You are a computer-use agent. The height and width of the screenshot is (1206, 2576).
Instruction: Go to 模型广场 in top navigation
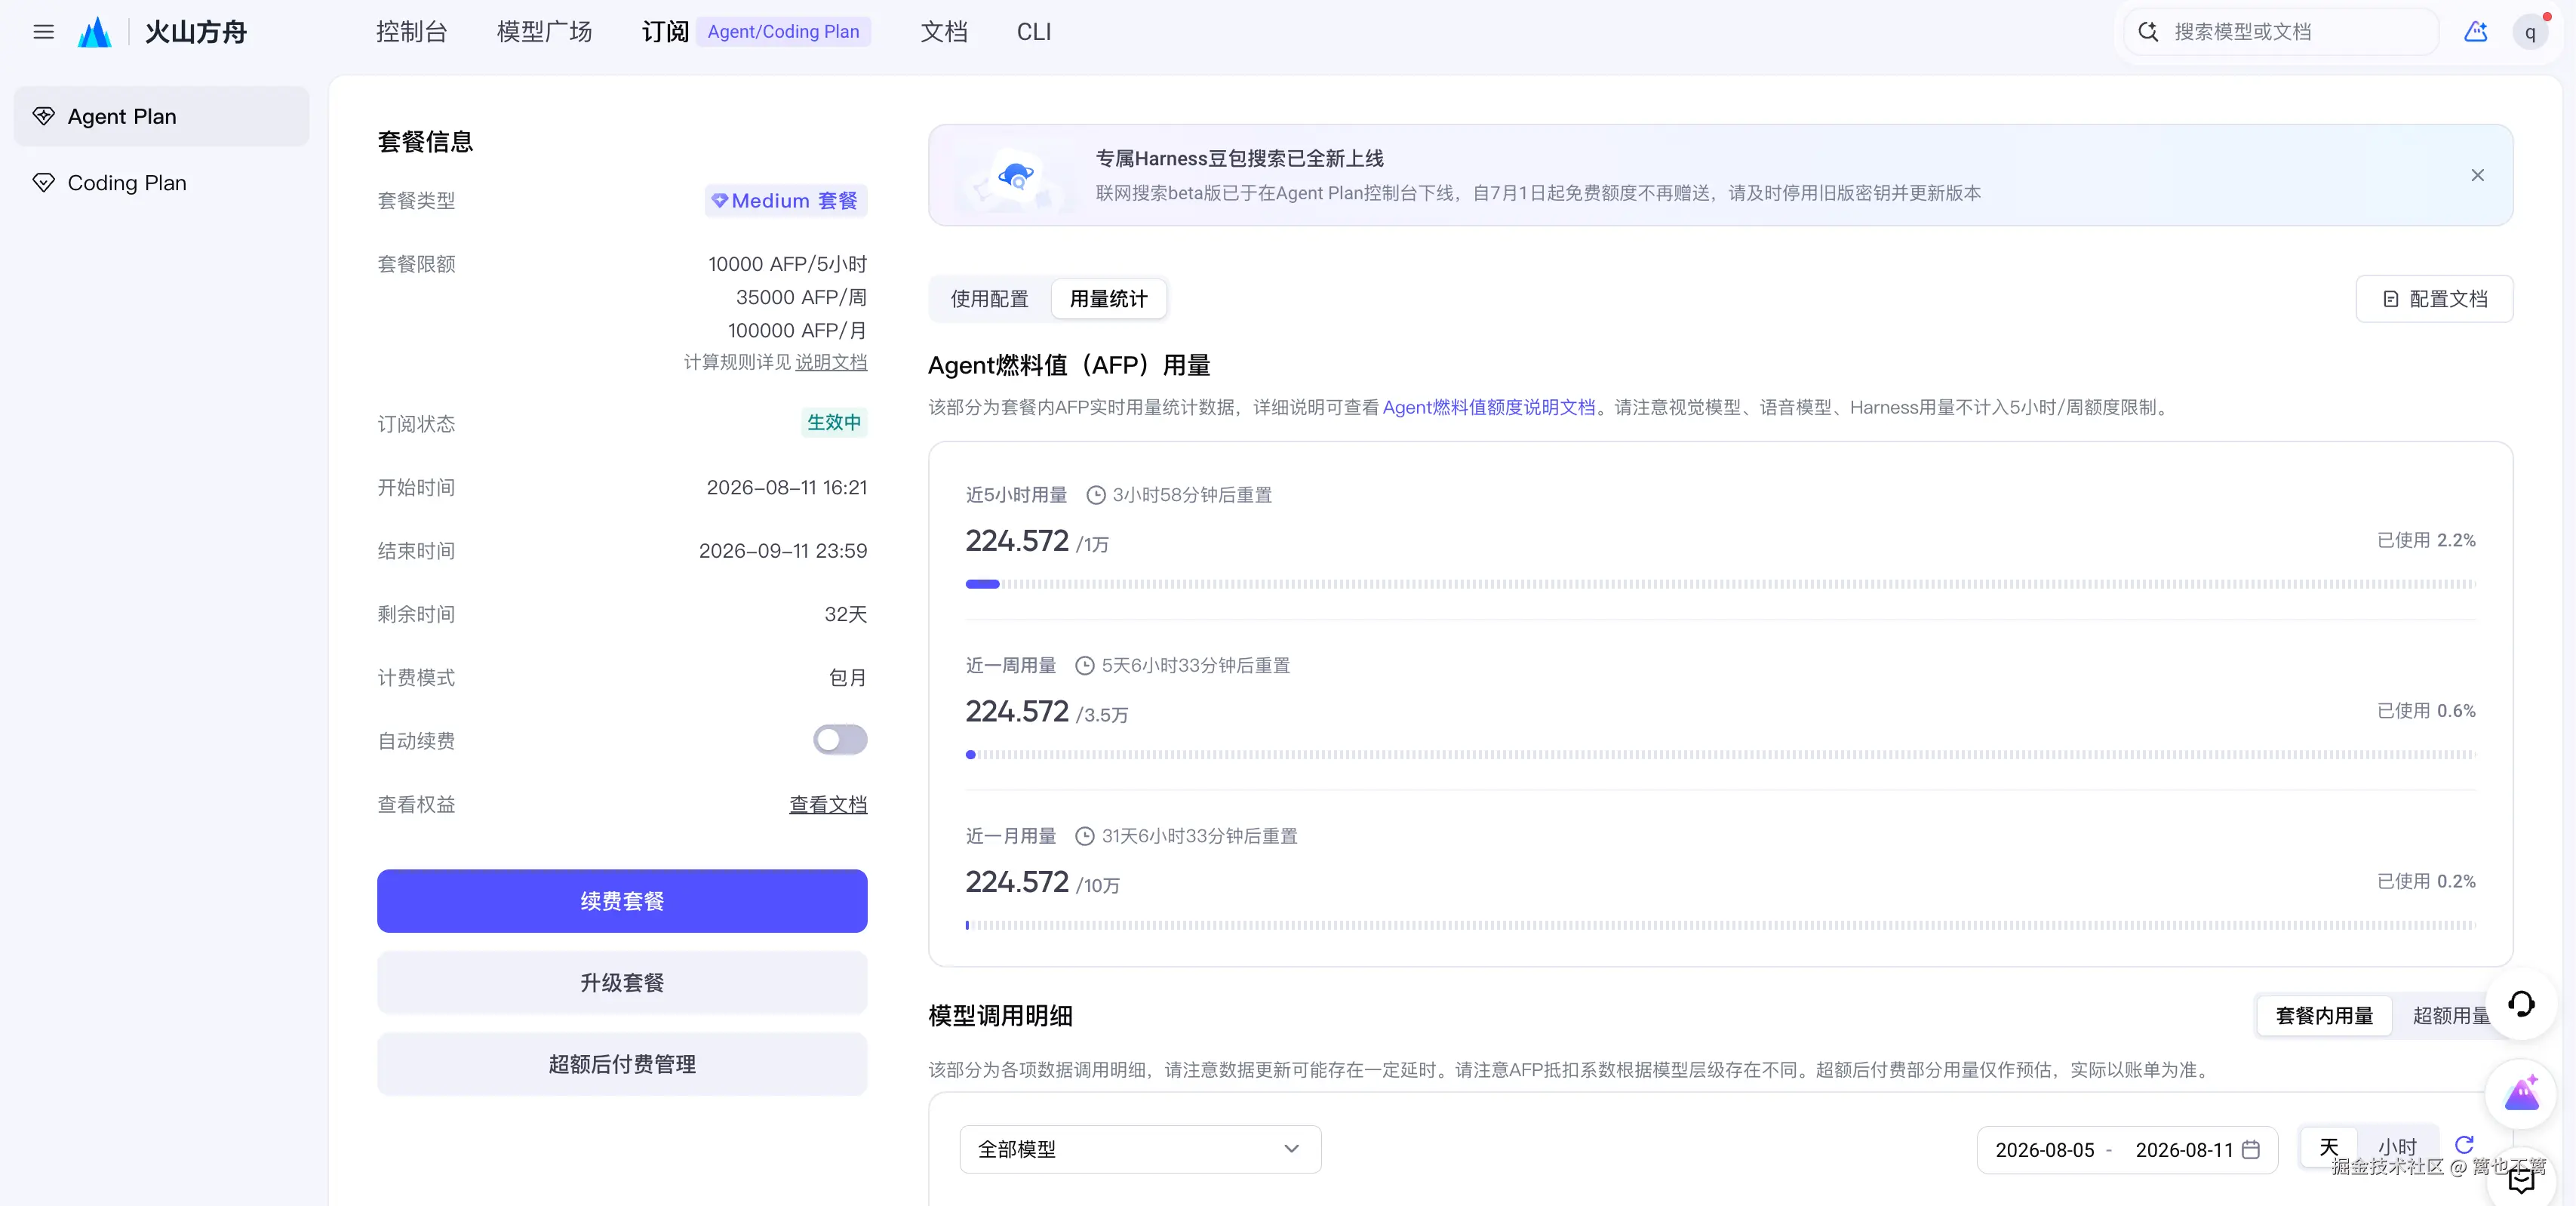click(544, 32)
